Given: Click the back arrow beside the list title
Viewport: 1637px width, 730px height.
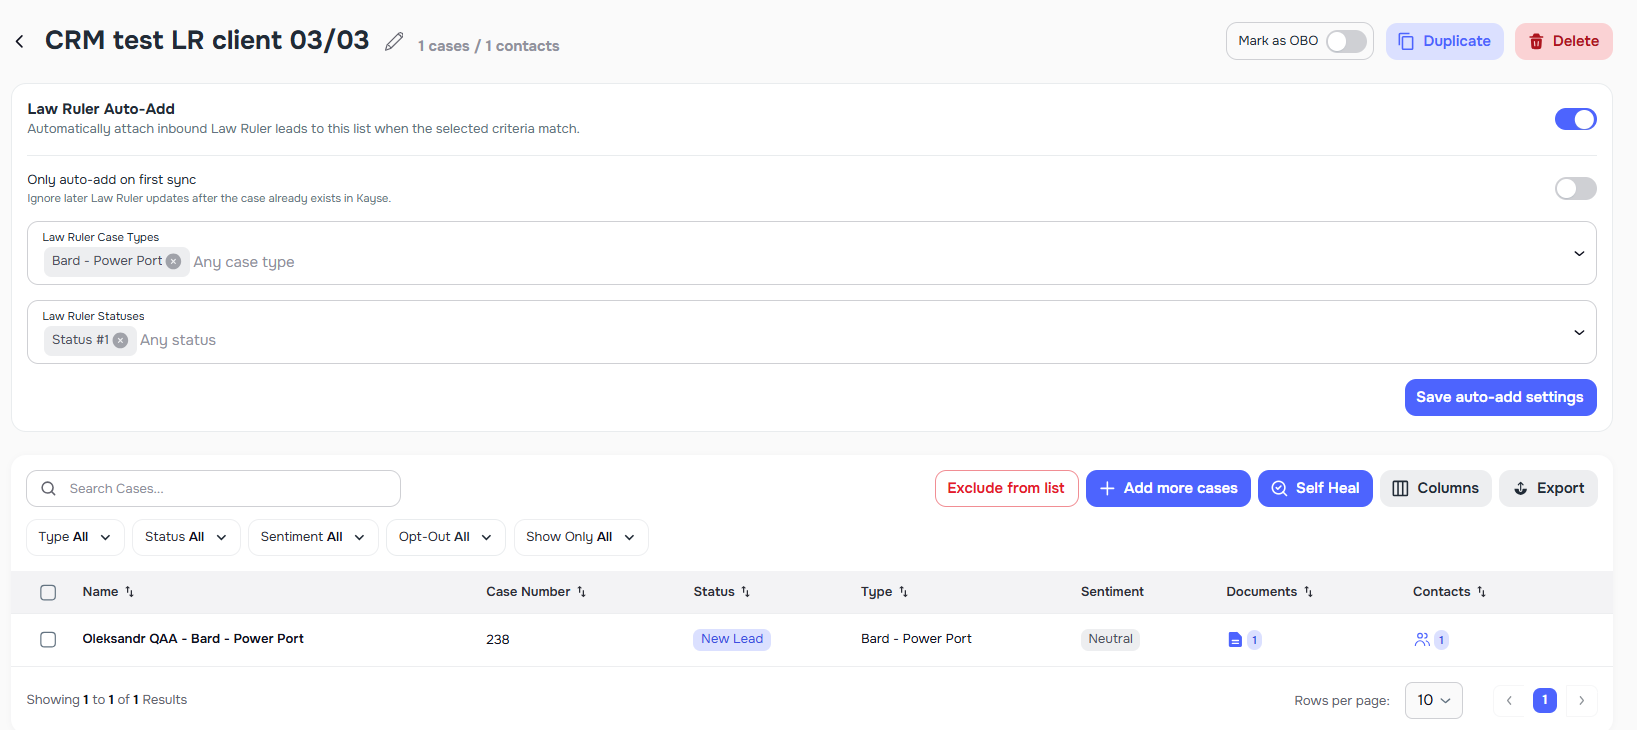Looking at the screenshot, I should click(20, 41).
